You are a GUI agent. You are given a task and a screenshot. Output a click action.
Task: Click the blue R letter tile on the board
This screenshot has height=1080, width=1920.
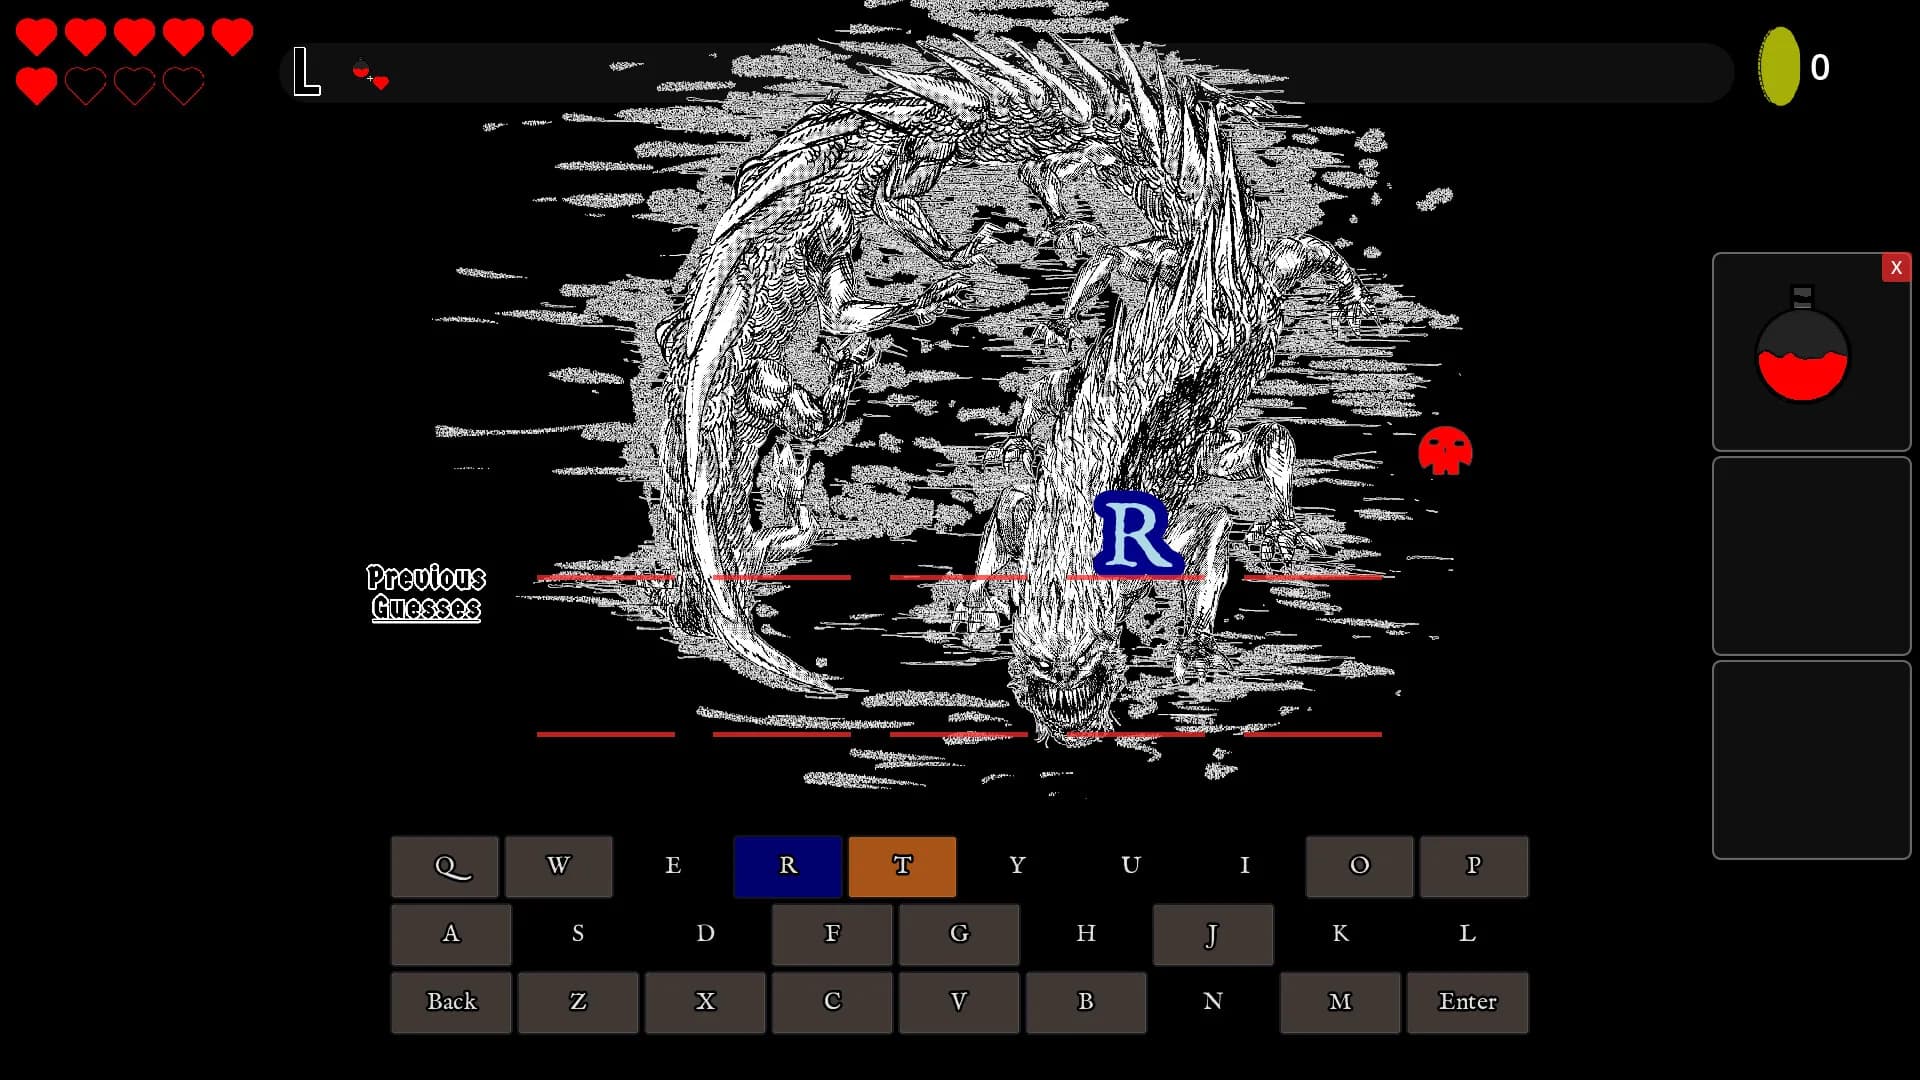tap(1137, 533)
